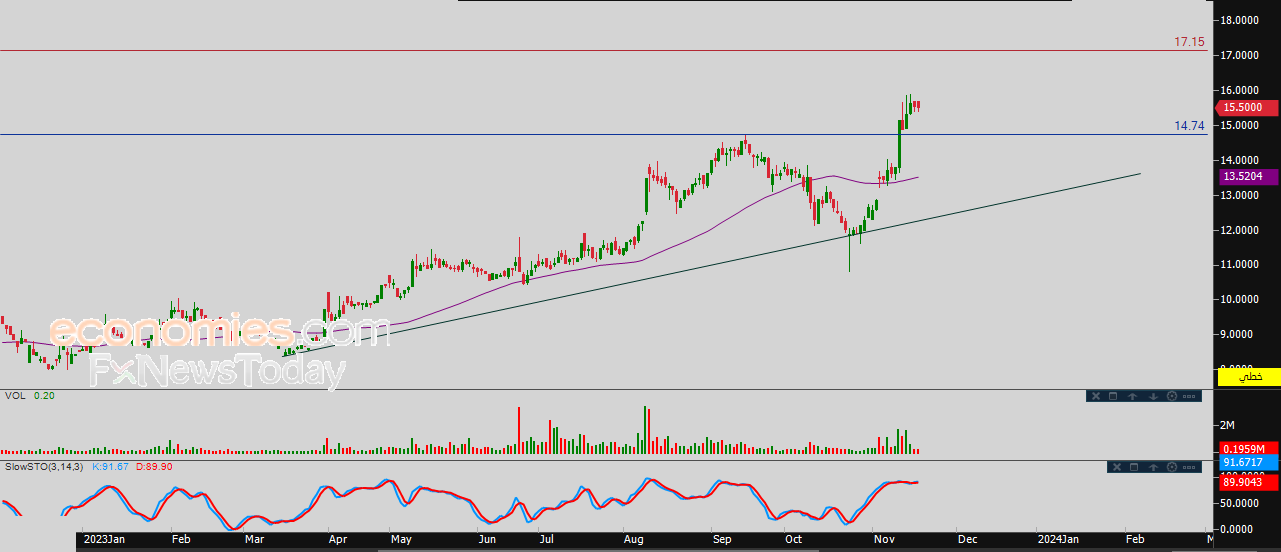This screenshot has height=552, width=1281.
Task: Click the Aug date axis label
Action: click(634, 539)
